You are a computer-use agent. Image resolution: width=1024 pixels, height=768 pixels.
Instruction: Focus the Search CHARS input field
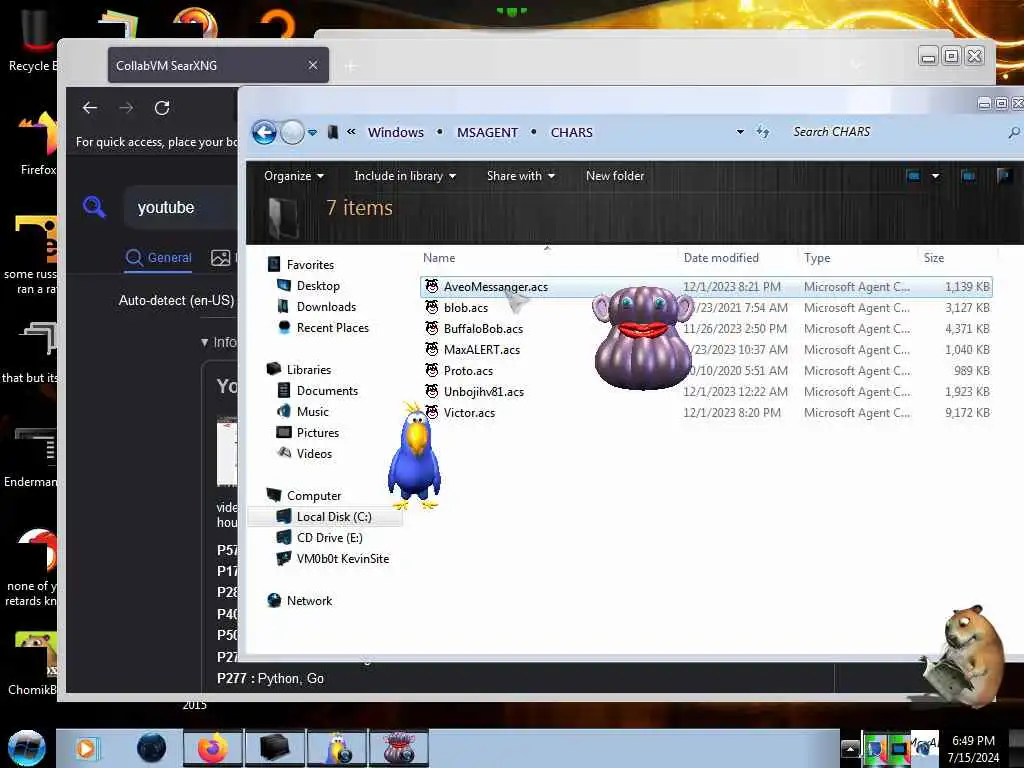coord(895,132)
